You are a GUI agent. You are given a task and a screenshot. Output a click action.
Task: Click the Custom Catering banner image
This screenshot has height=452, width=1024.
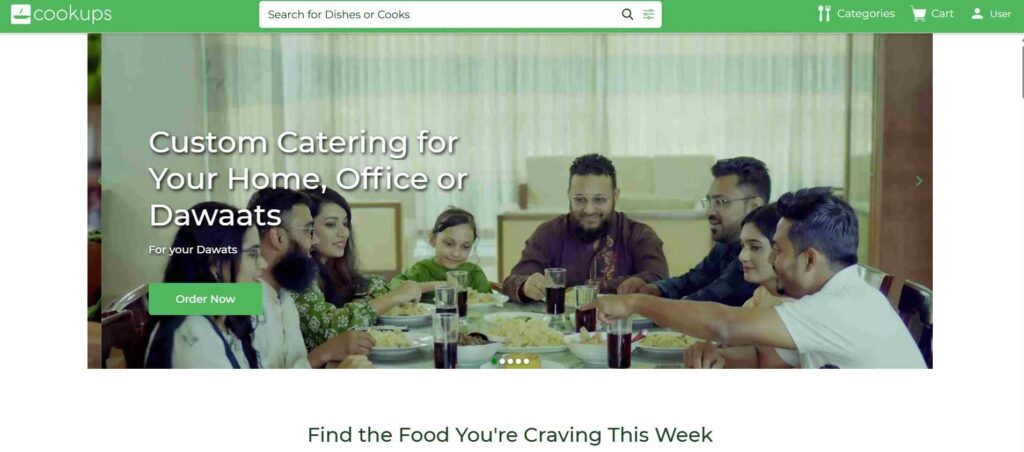click(x=510, y=201)
